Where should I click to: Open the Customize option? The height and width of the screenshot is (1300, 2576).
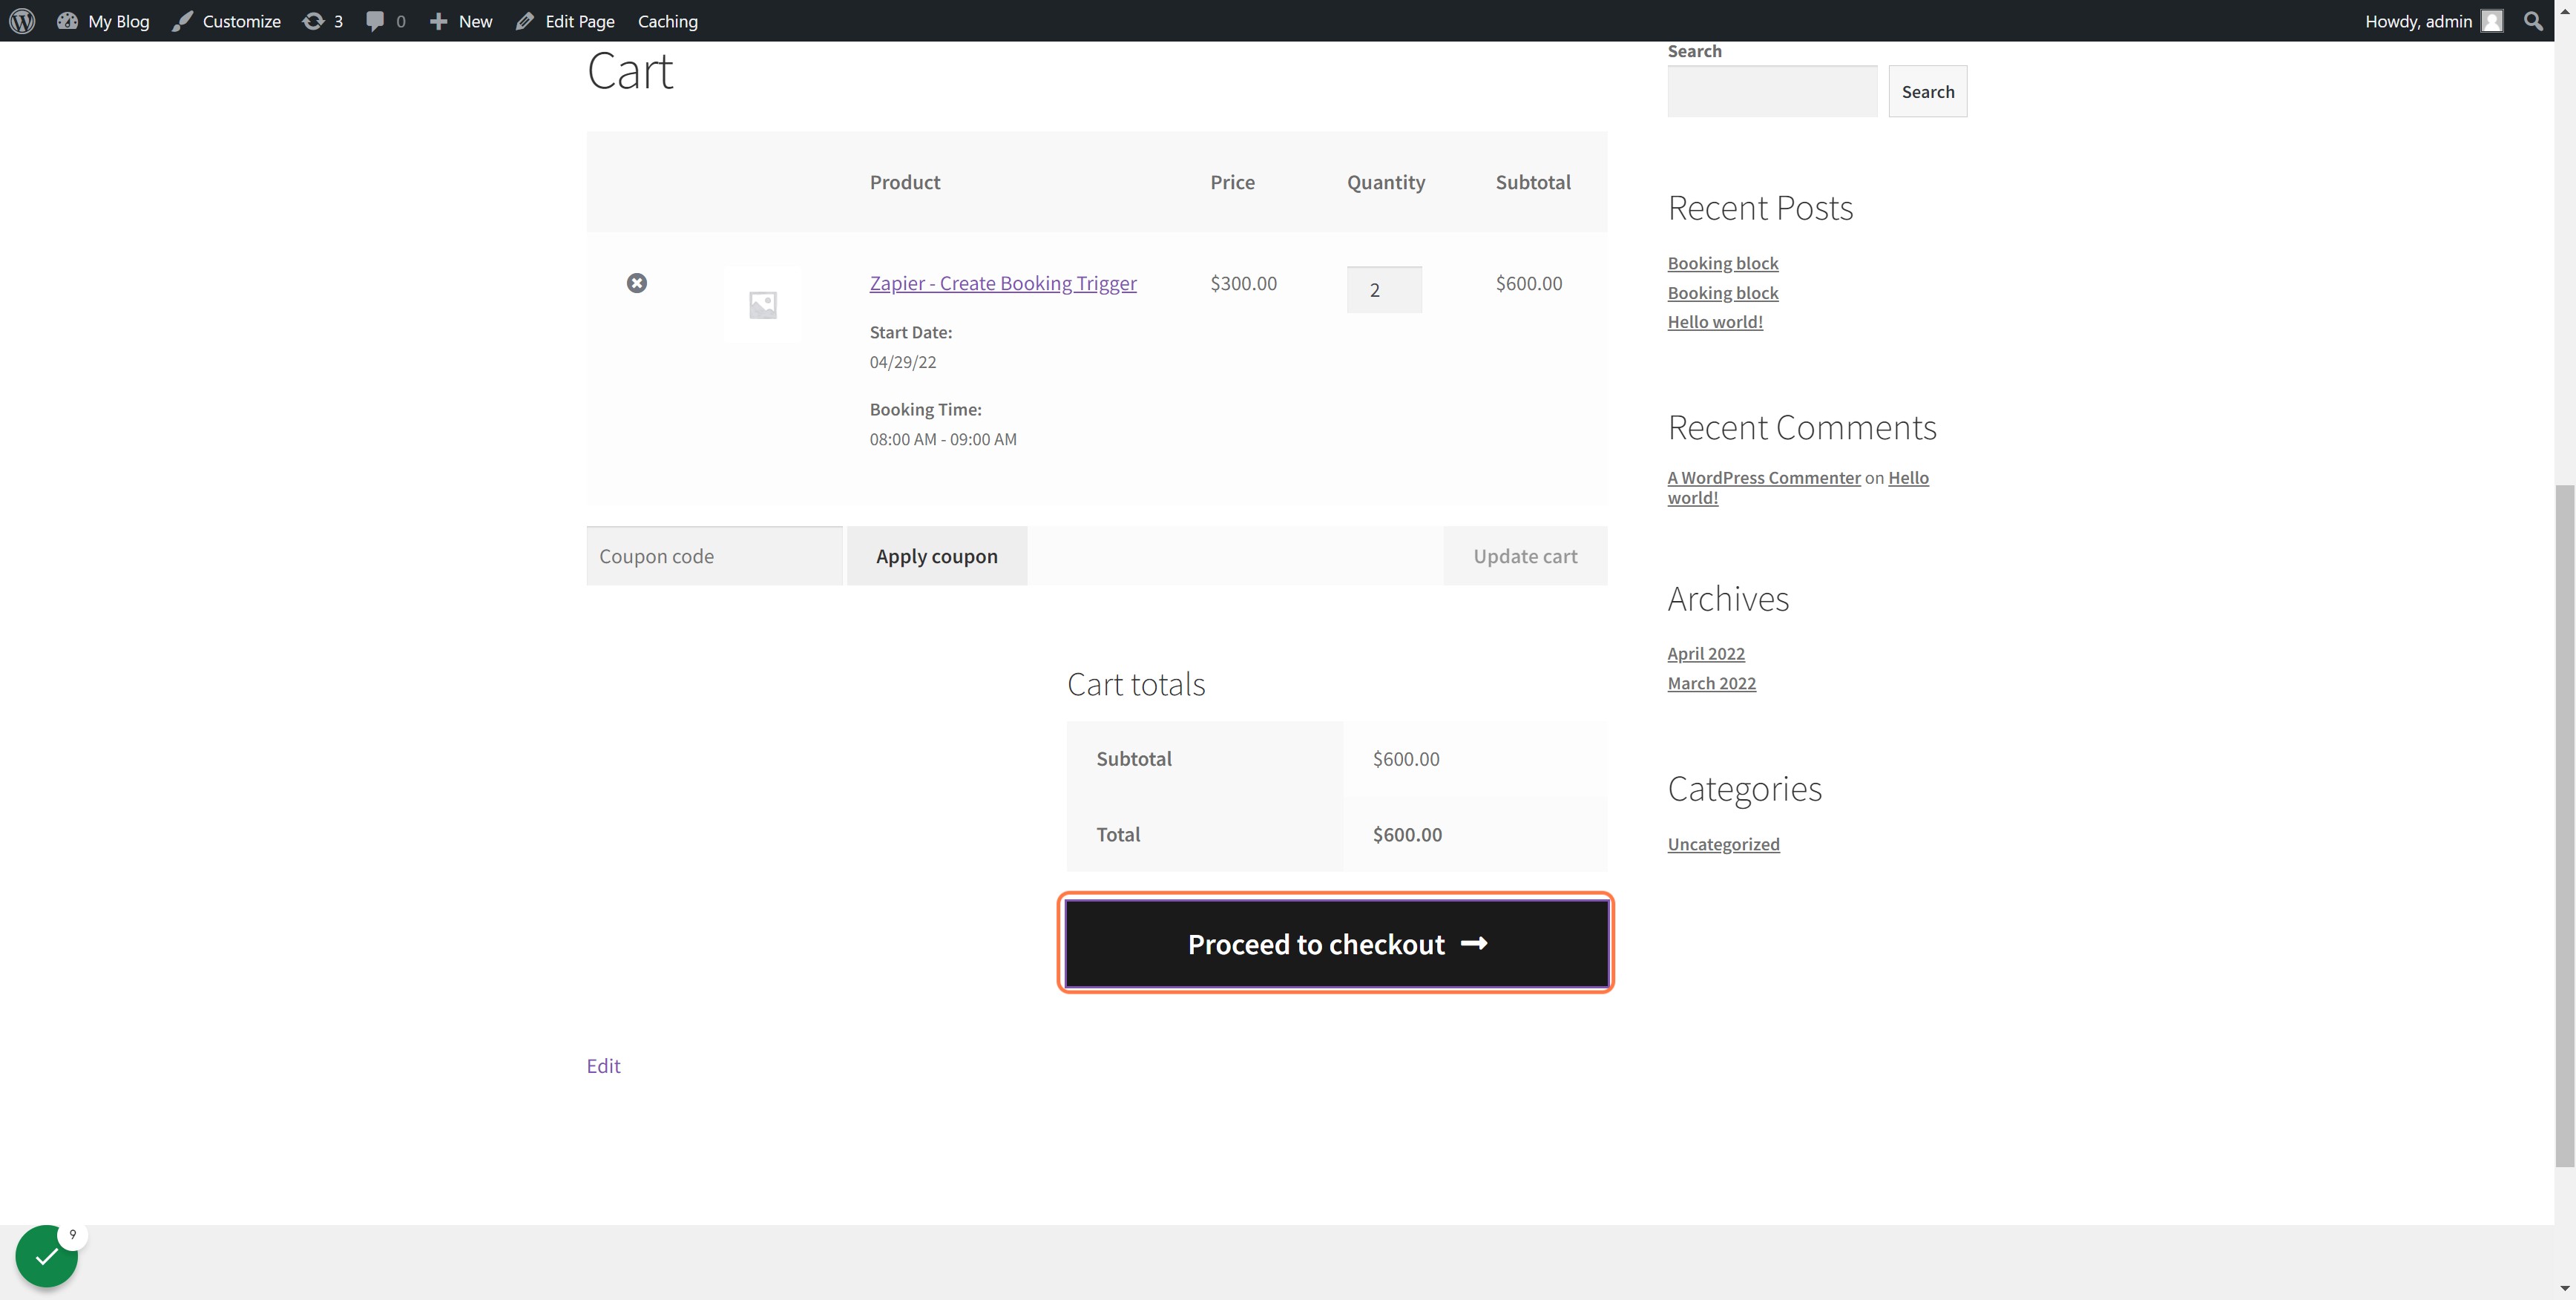(226, 21)
